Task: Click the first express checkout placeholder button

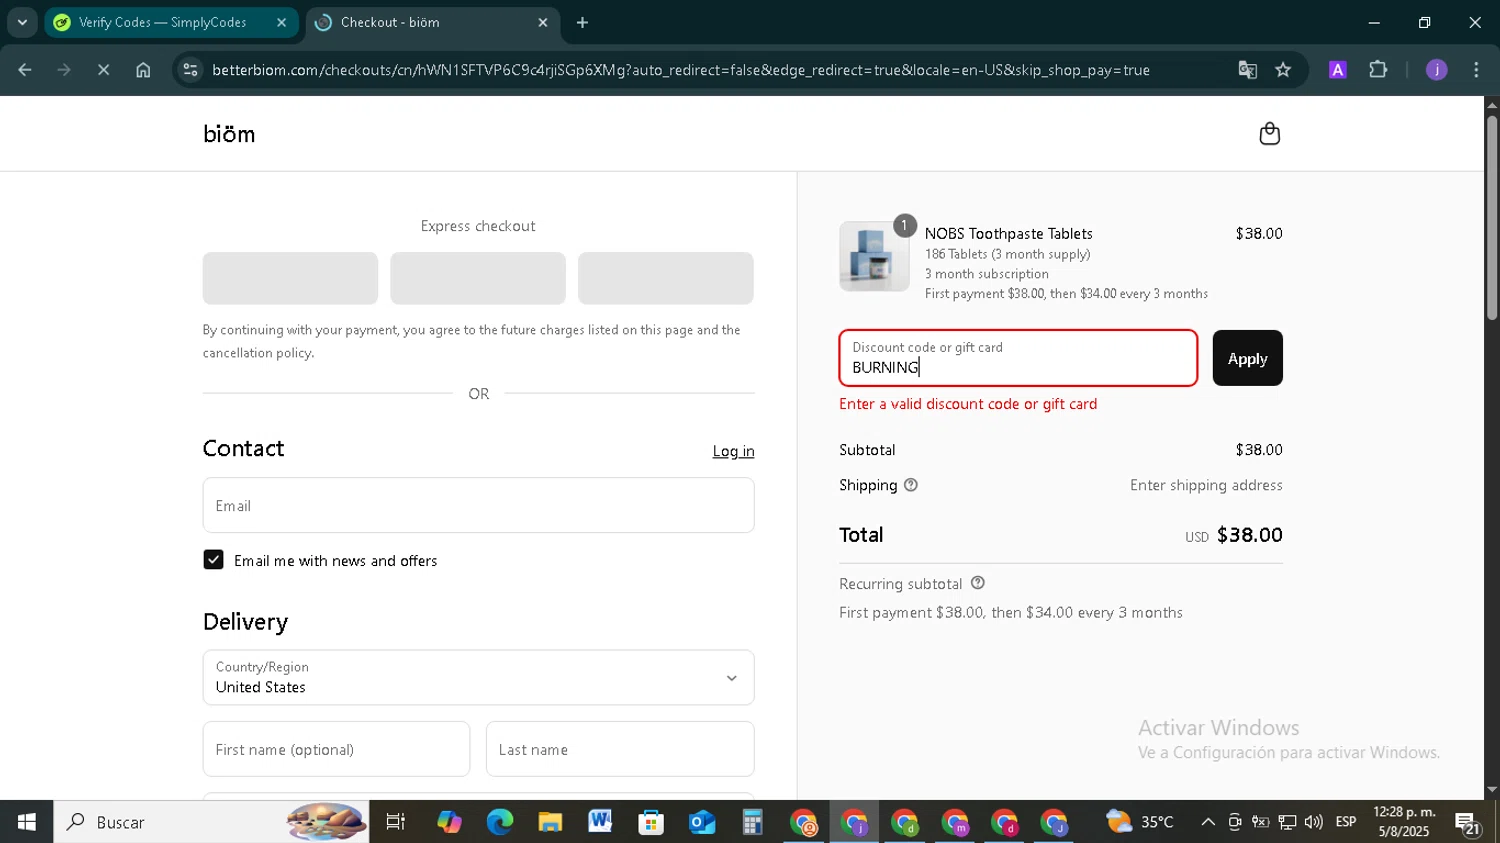Action: pos(290,278)
